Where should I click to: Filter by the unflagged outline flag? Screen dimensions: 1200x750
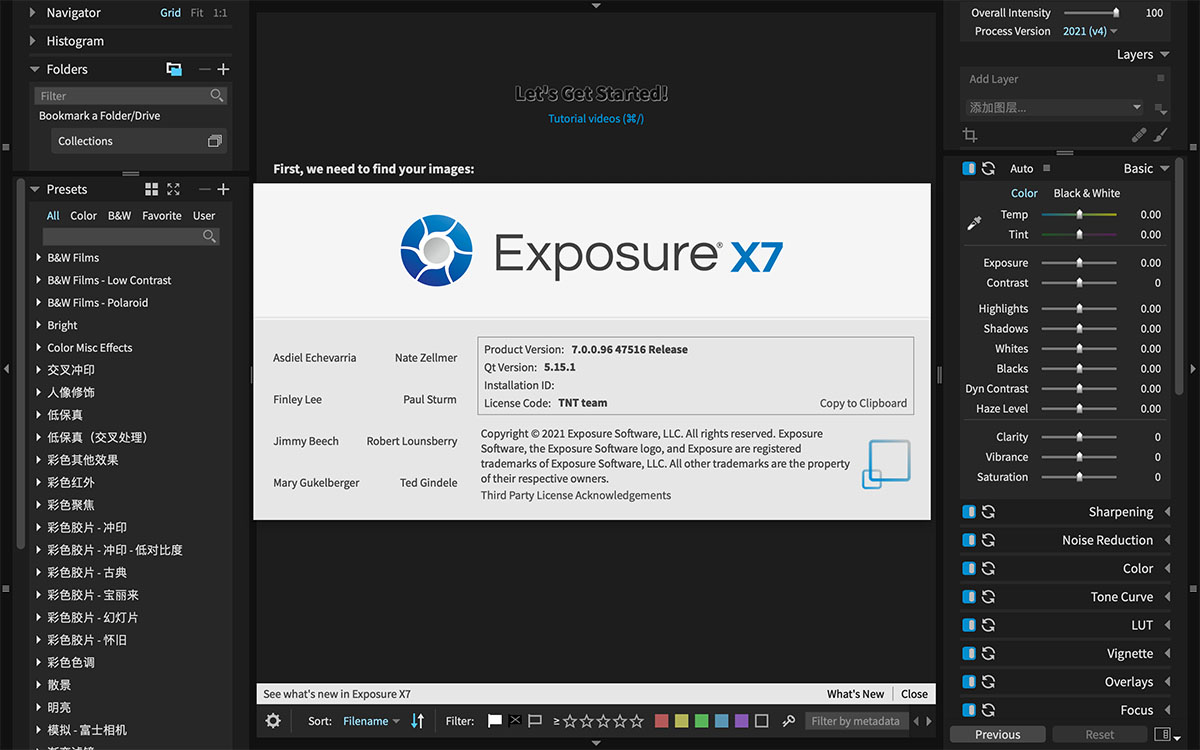535,721
